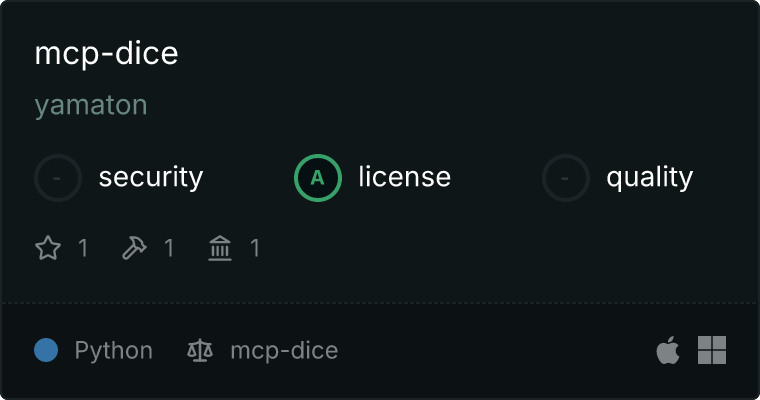The width and height of the screenshot is (760, 400).
Task: Click the blue Python language dot
Action: click(x=46, y=350)
